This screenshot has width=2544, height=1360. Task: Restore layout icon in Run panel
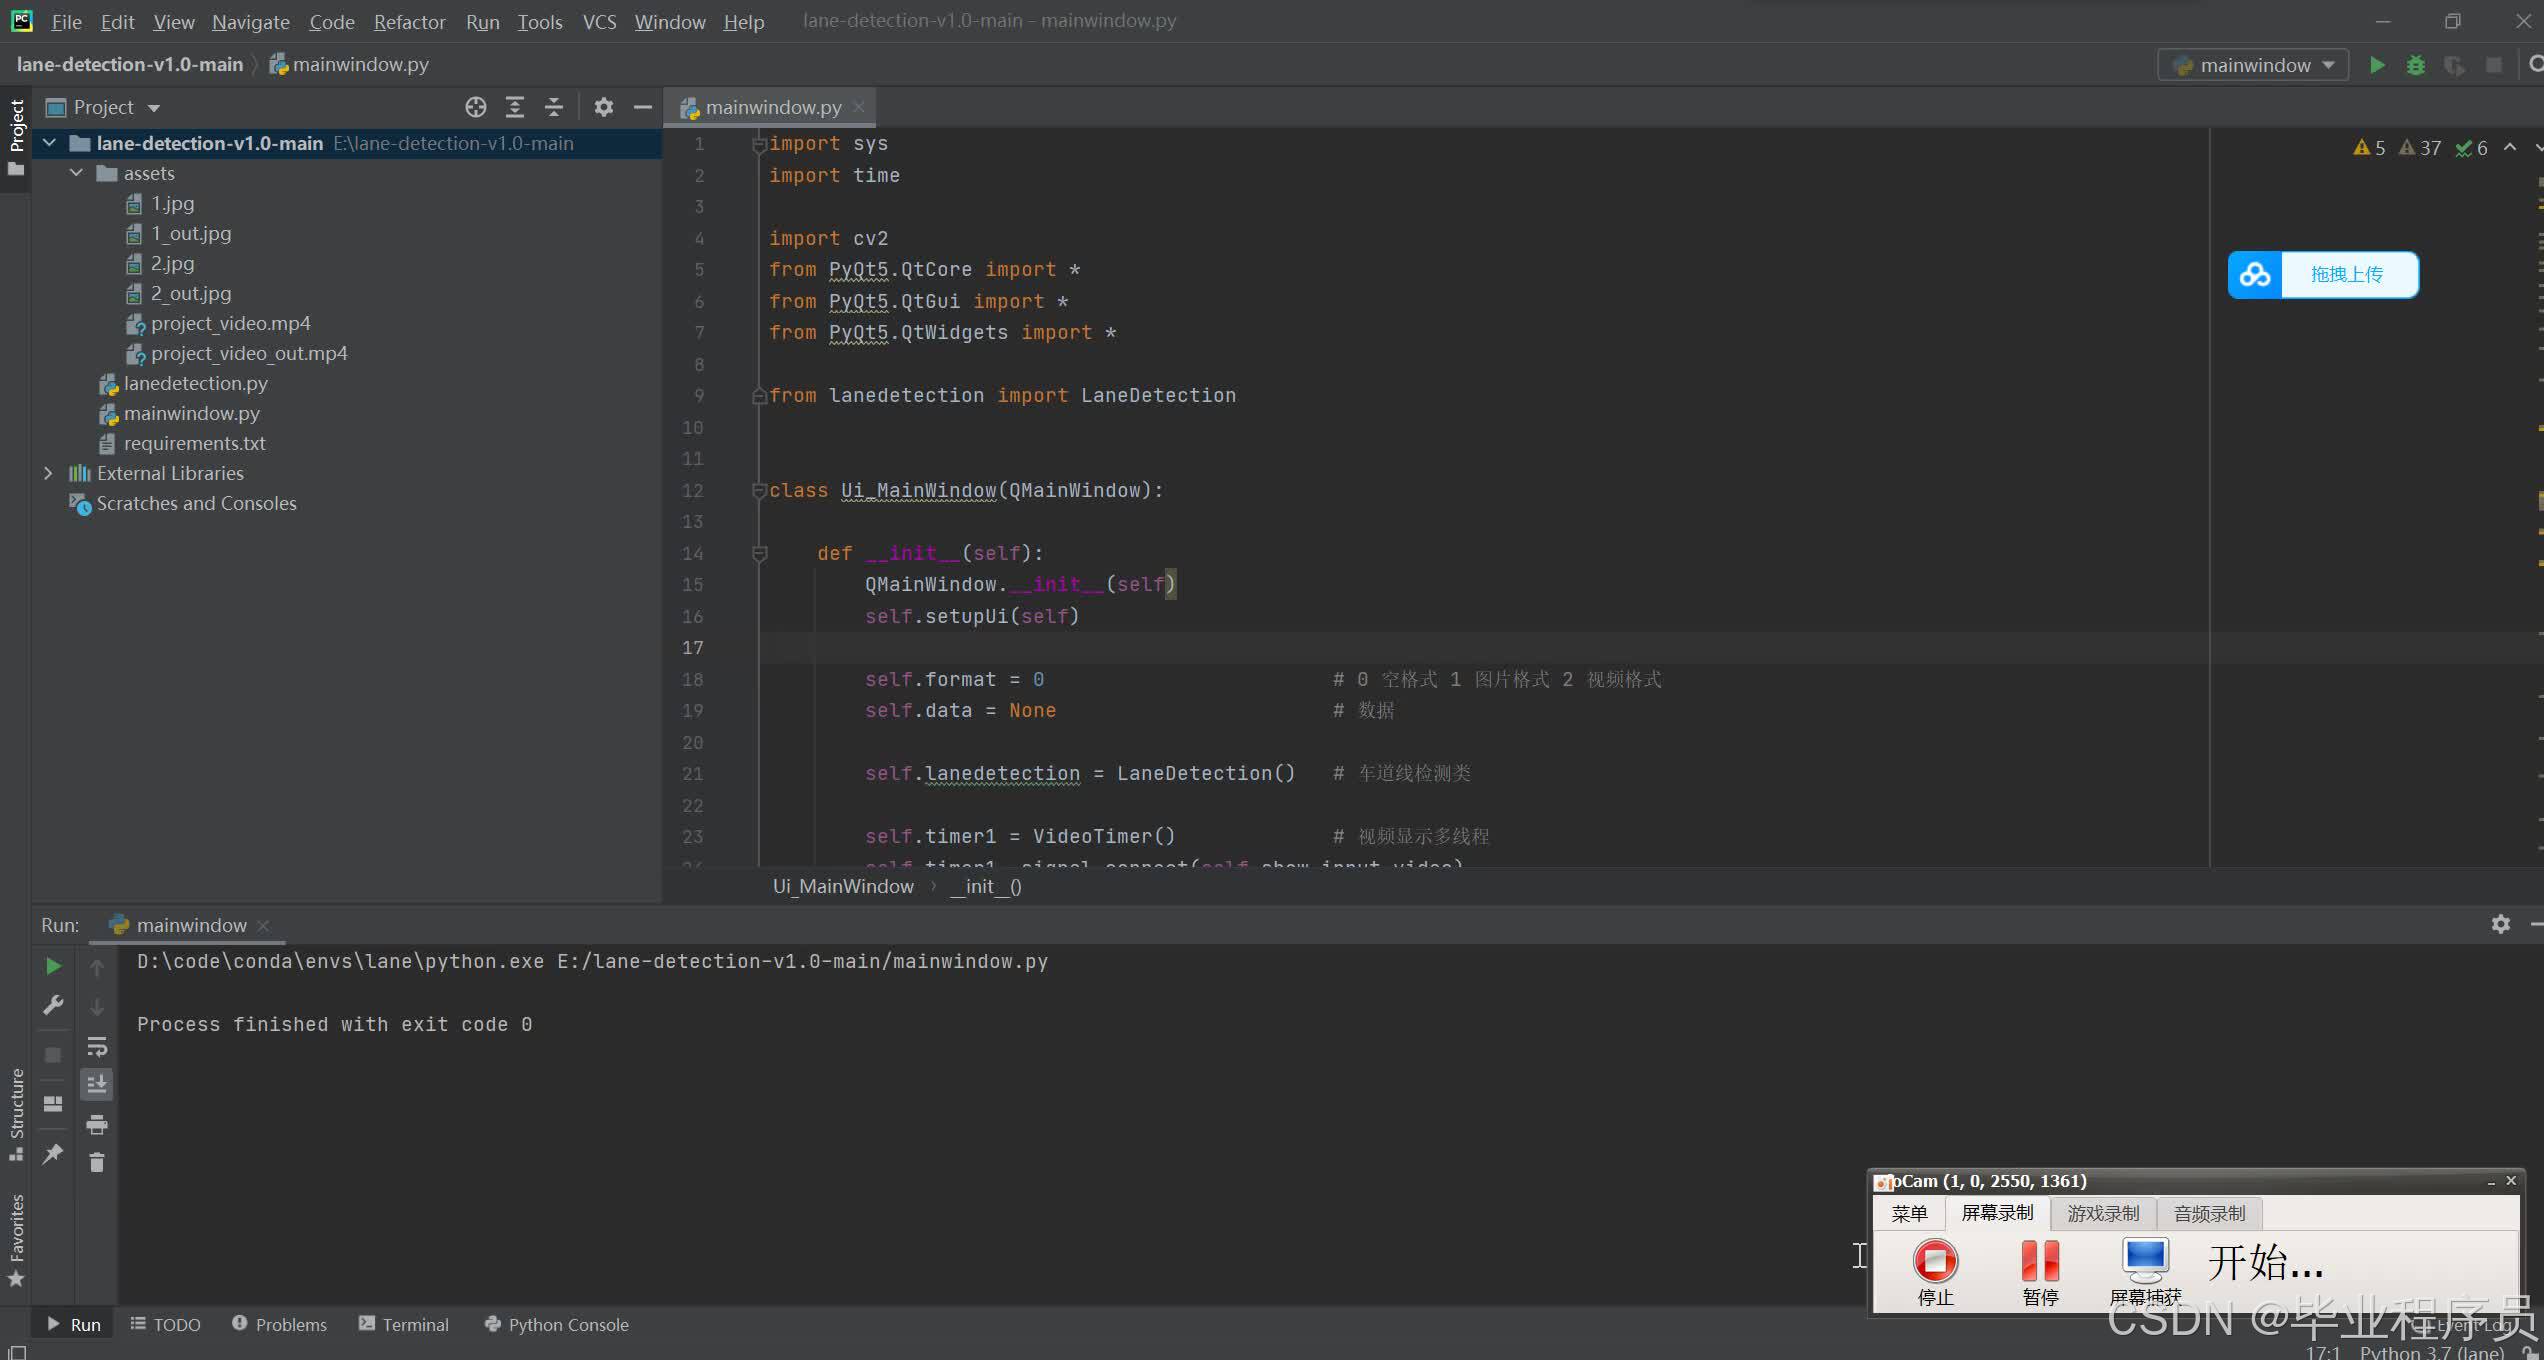53,1104
